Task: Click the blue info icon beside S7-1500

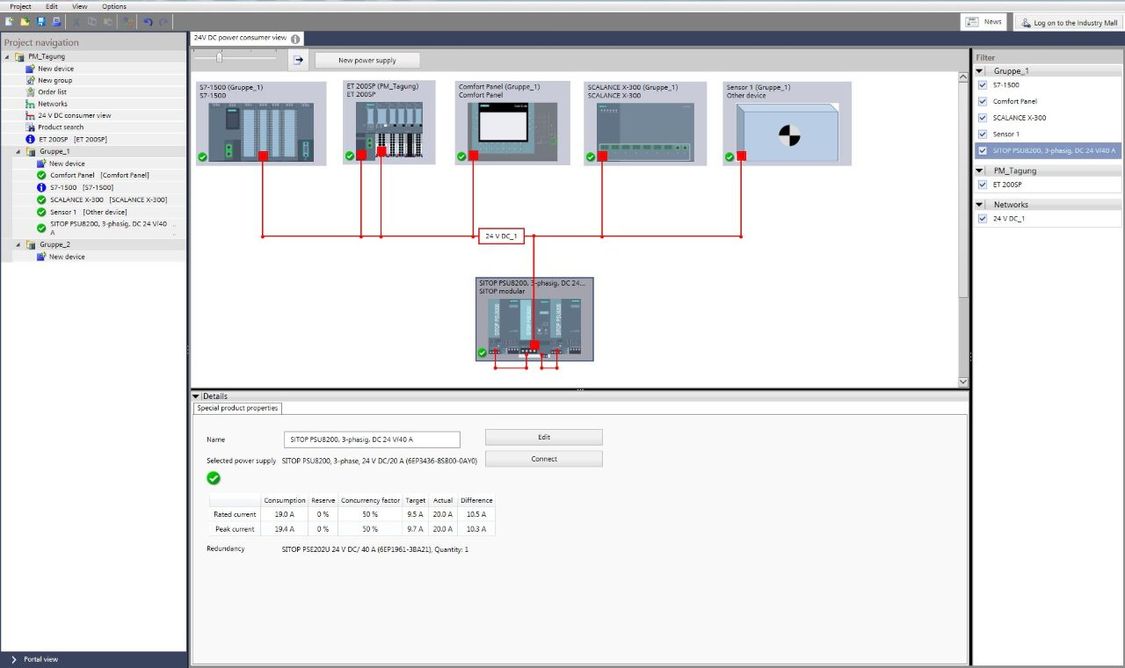Action: pos(42,187)
